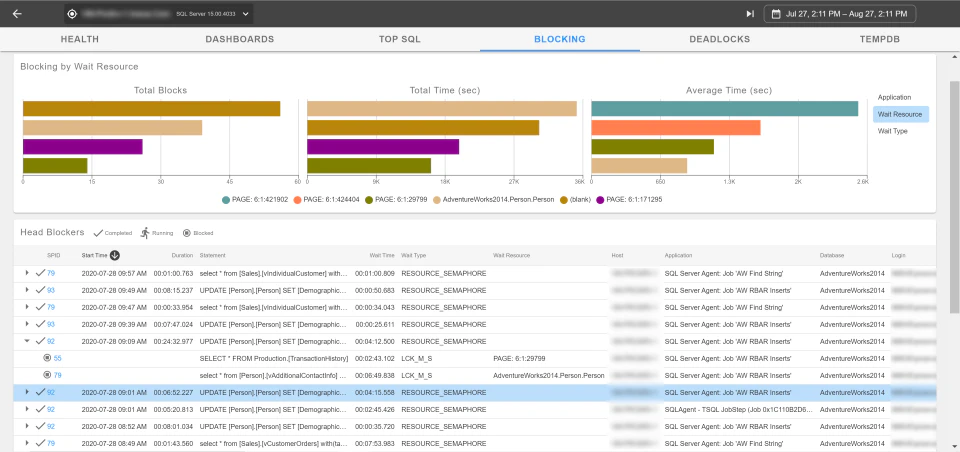
Task: Click the purple bar in Total Time chart
Action: [x=383, y=147]
